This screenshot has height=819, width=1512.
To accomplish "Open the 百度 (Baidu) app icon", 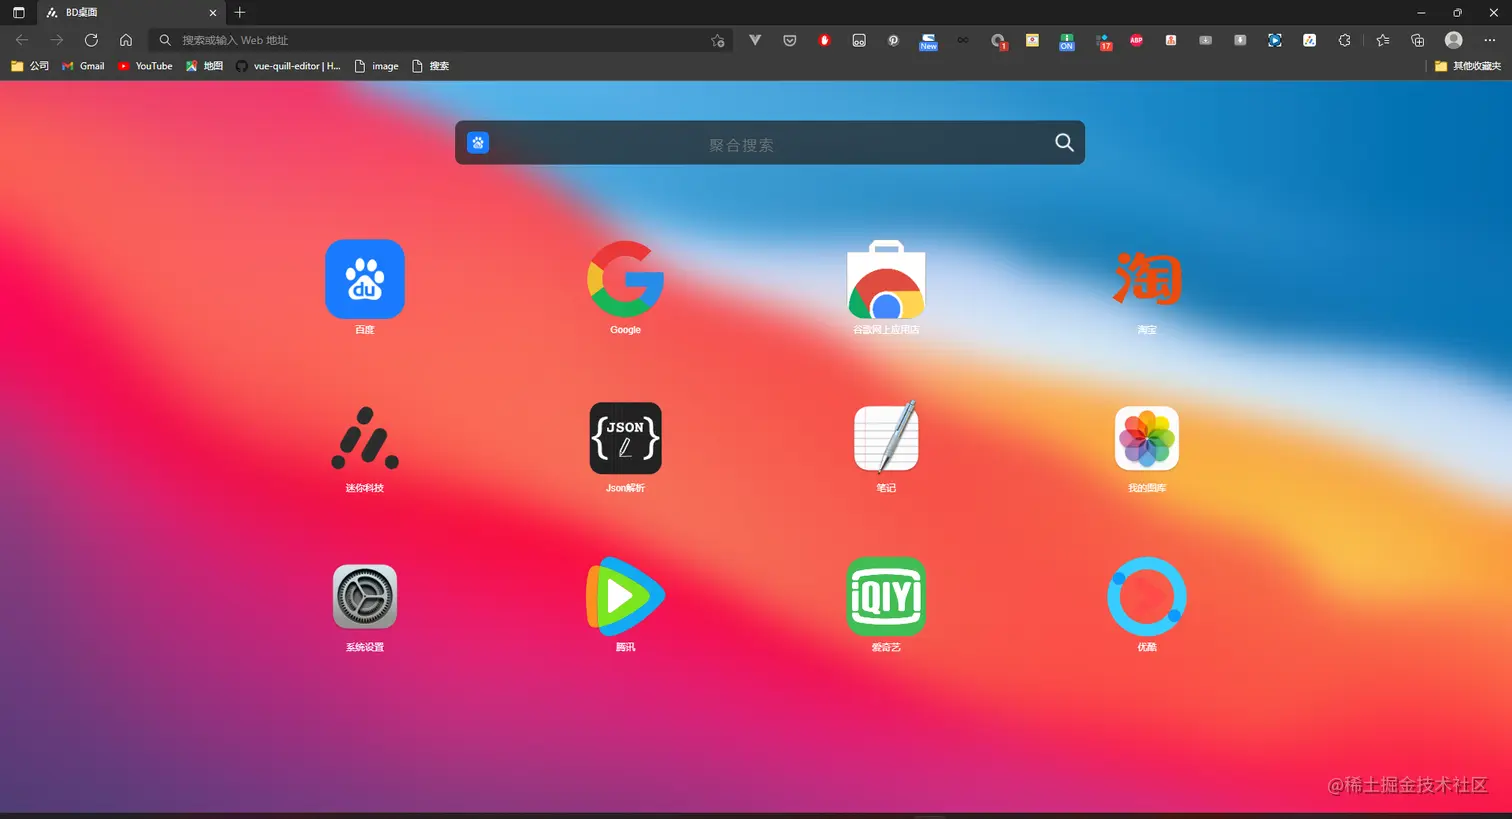I will [x=365, y=279].
